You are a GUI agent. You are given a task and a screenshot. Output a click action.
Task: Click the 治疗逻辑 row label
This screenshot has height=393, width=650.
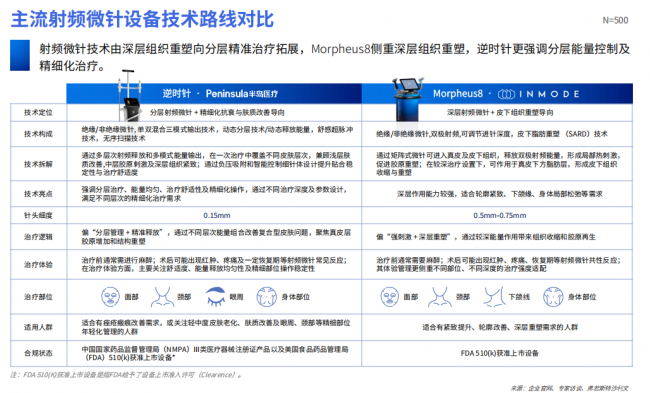pyautogui.click(x=38, y=237)
